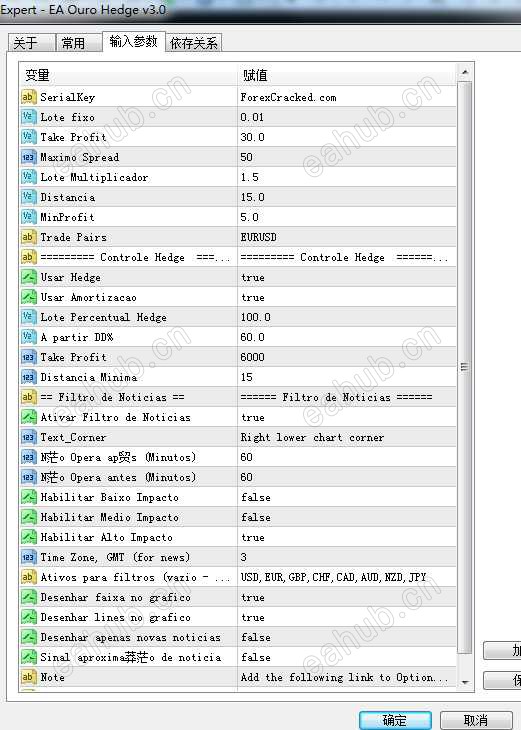
Task: Click the Desenhar faixa no grafico icon
Action: coord(28,597)
